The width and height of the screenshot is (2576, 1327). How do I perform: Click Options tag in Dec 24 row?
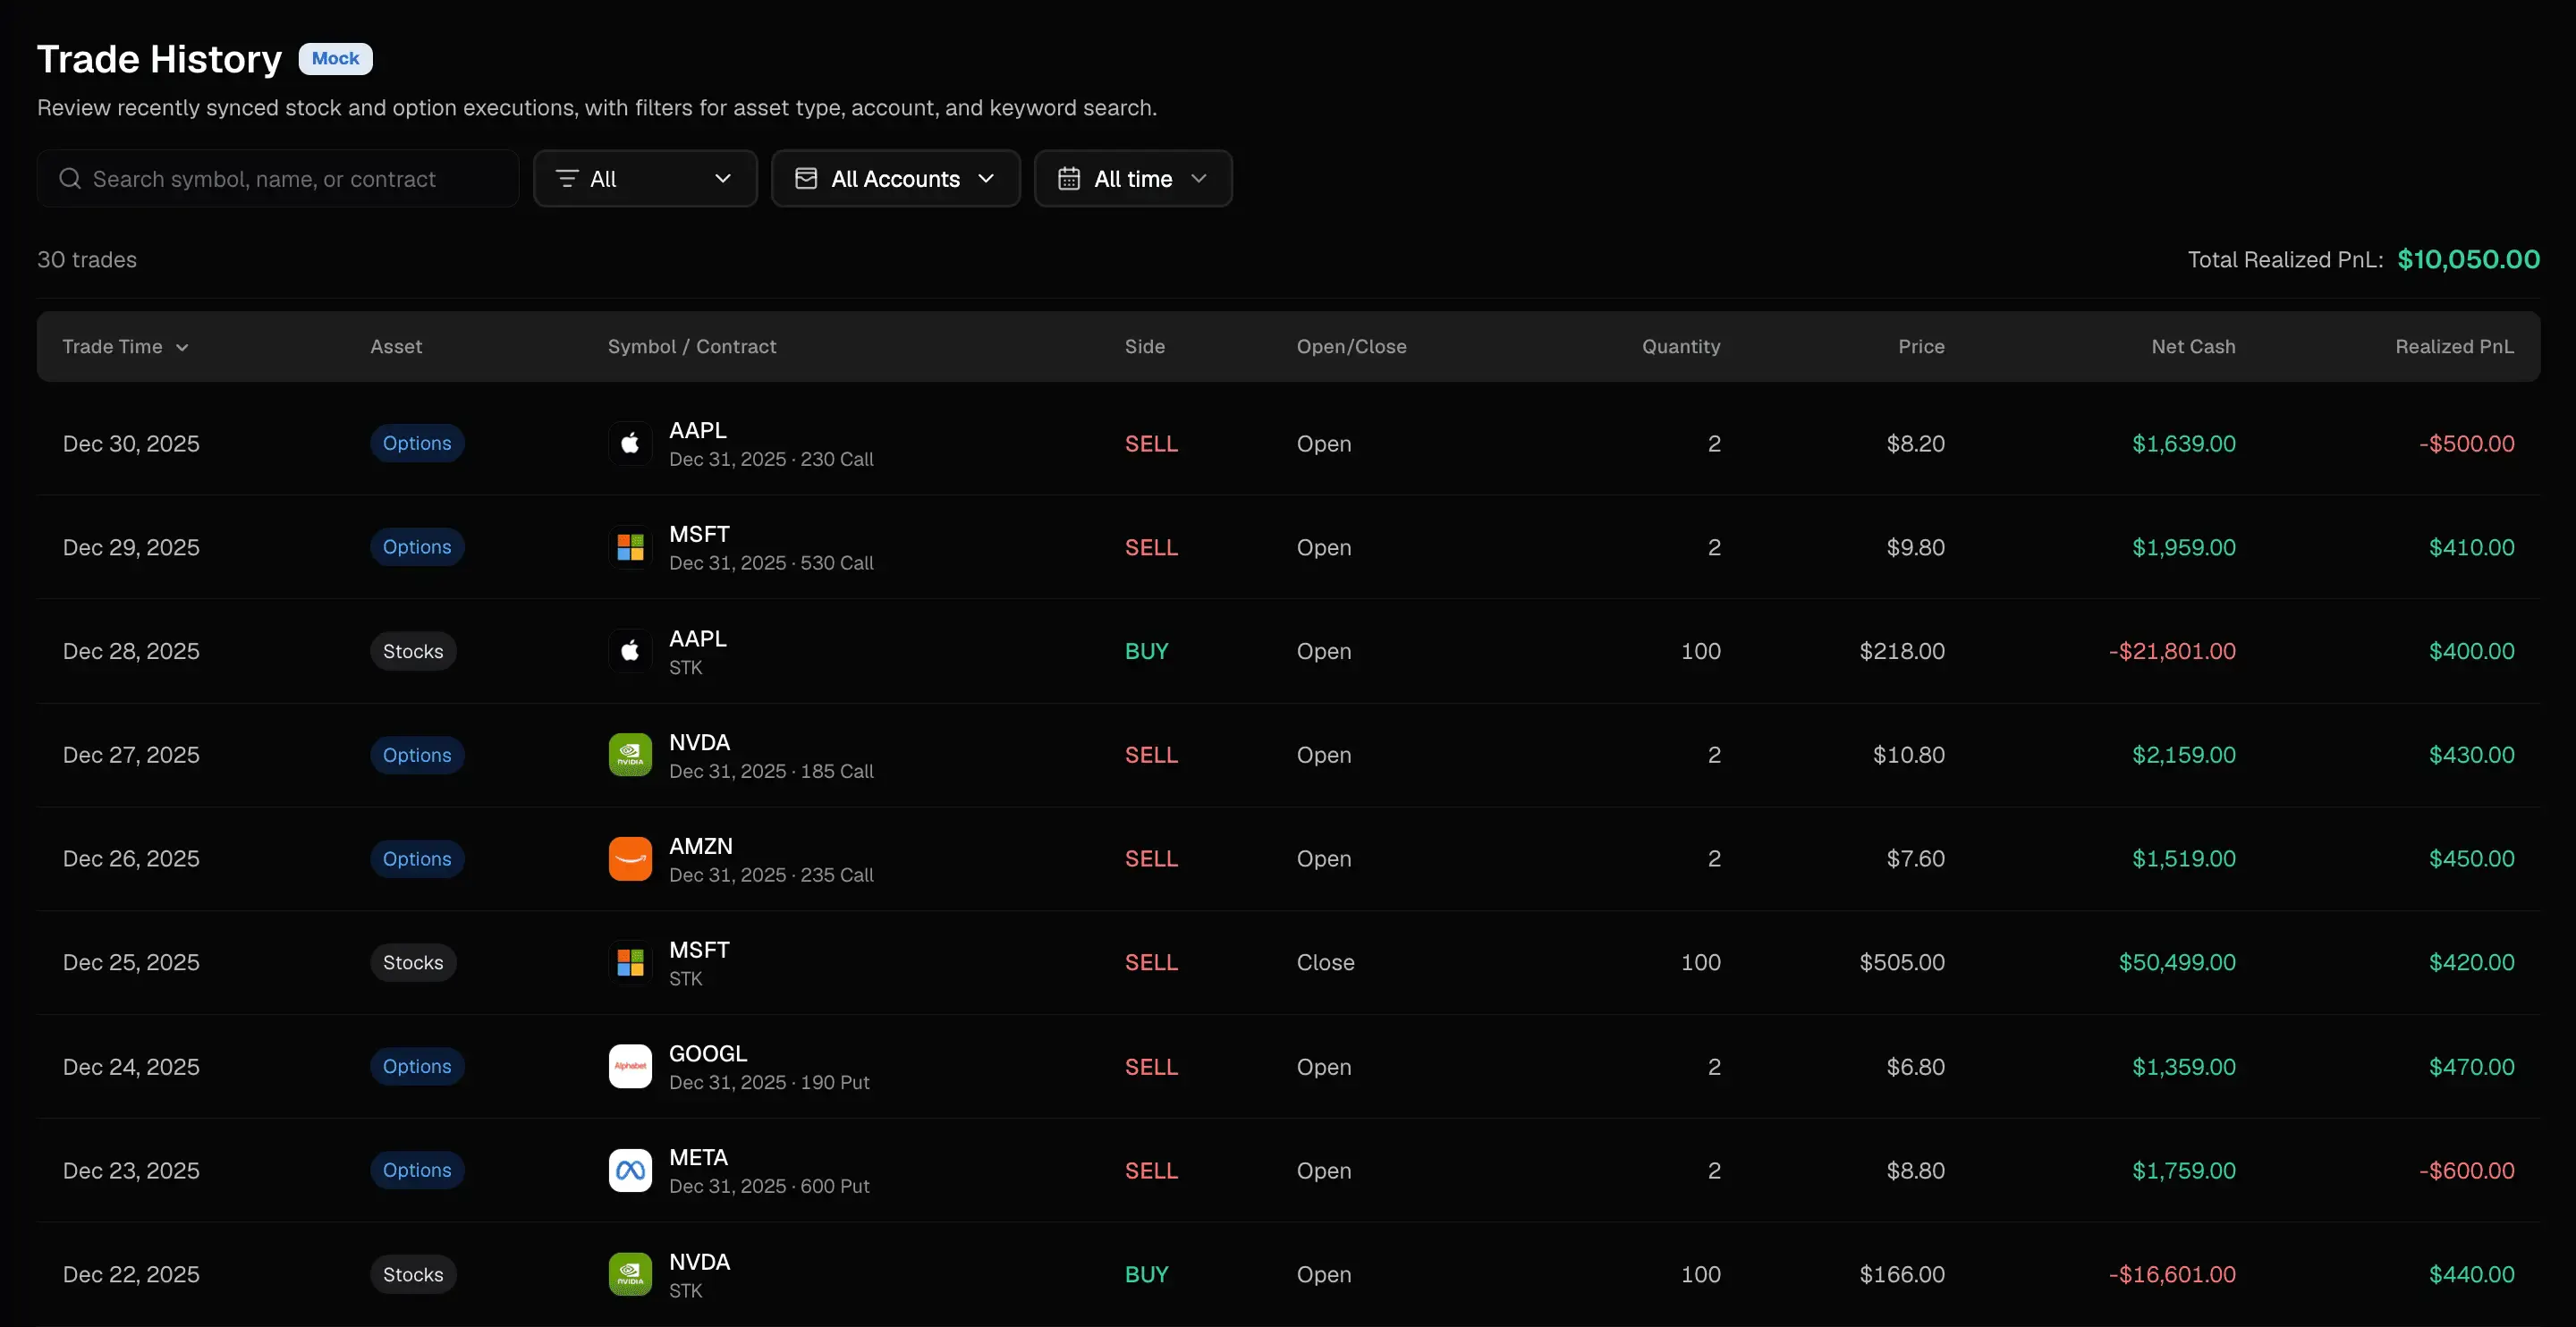coord(417,1066)
